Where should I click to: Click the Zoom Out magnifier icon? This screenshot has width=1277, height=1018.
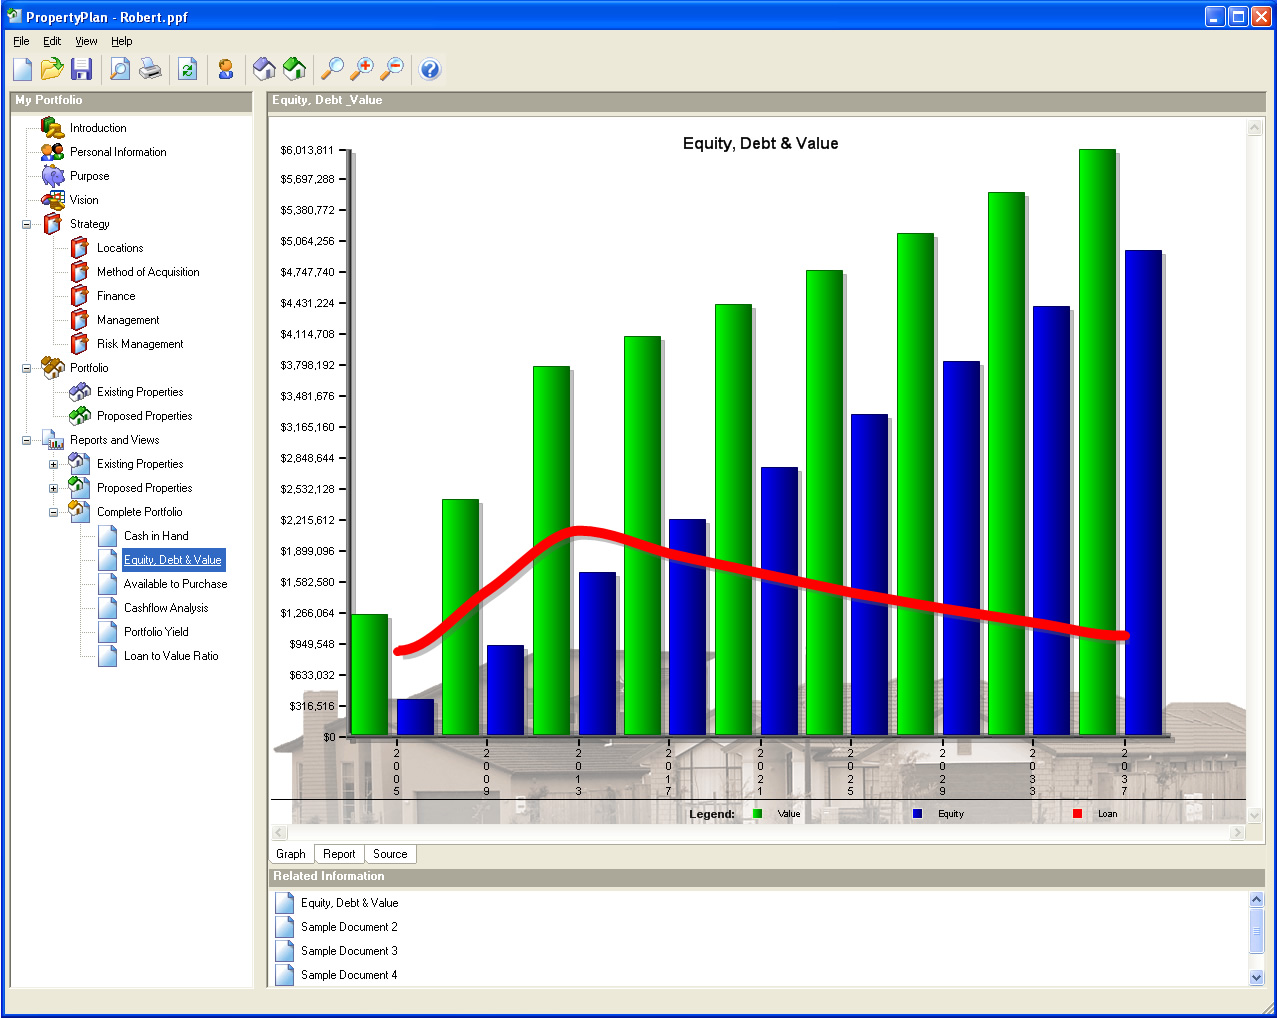[393, 69]
